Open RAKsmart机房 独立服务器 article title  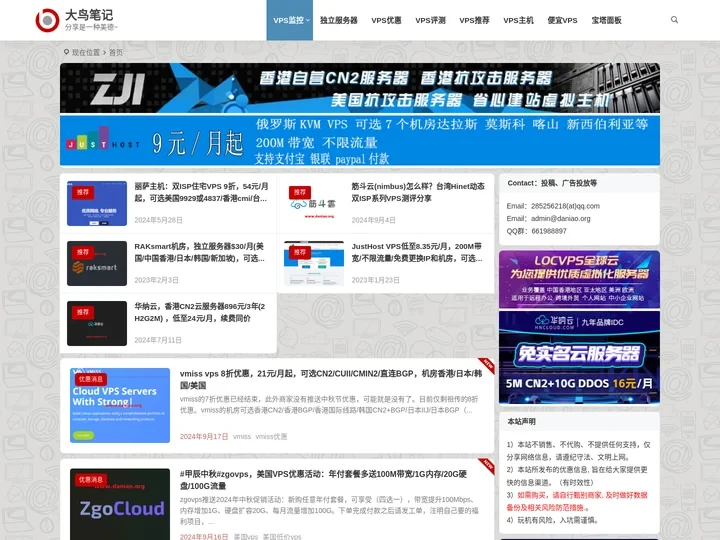pos(200,253)
